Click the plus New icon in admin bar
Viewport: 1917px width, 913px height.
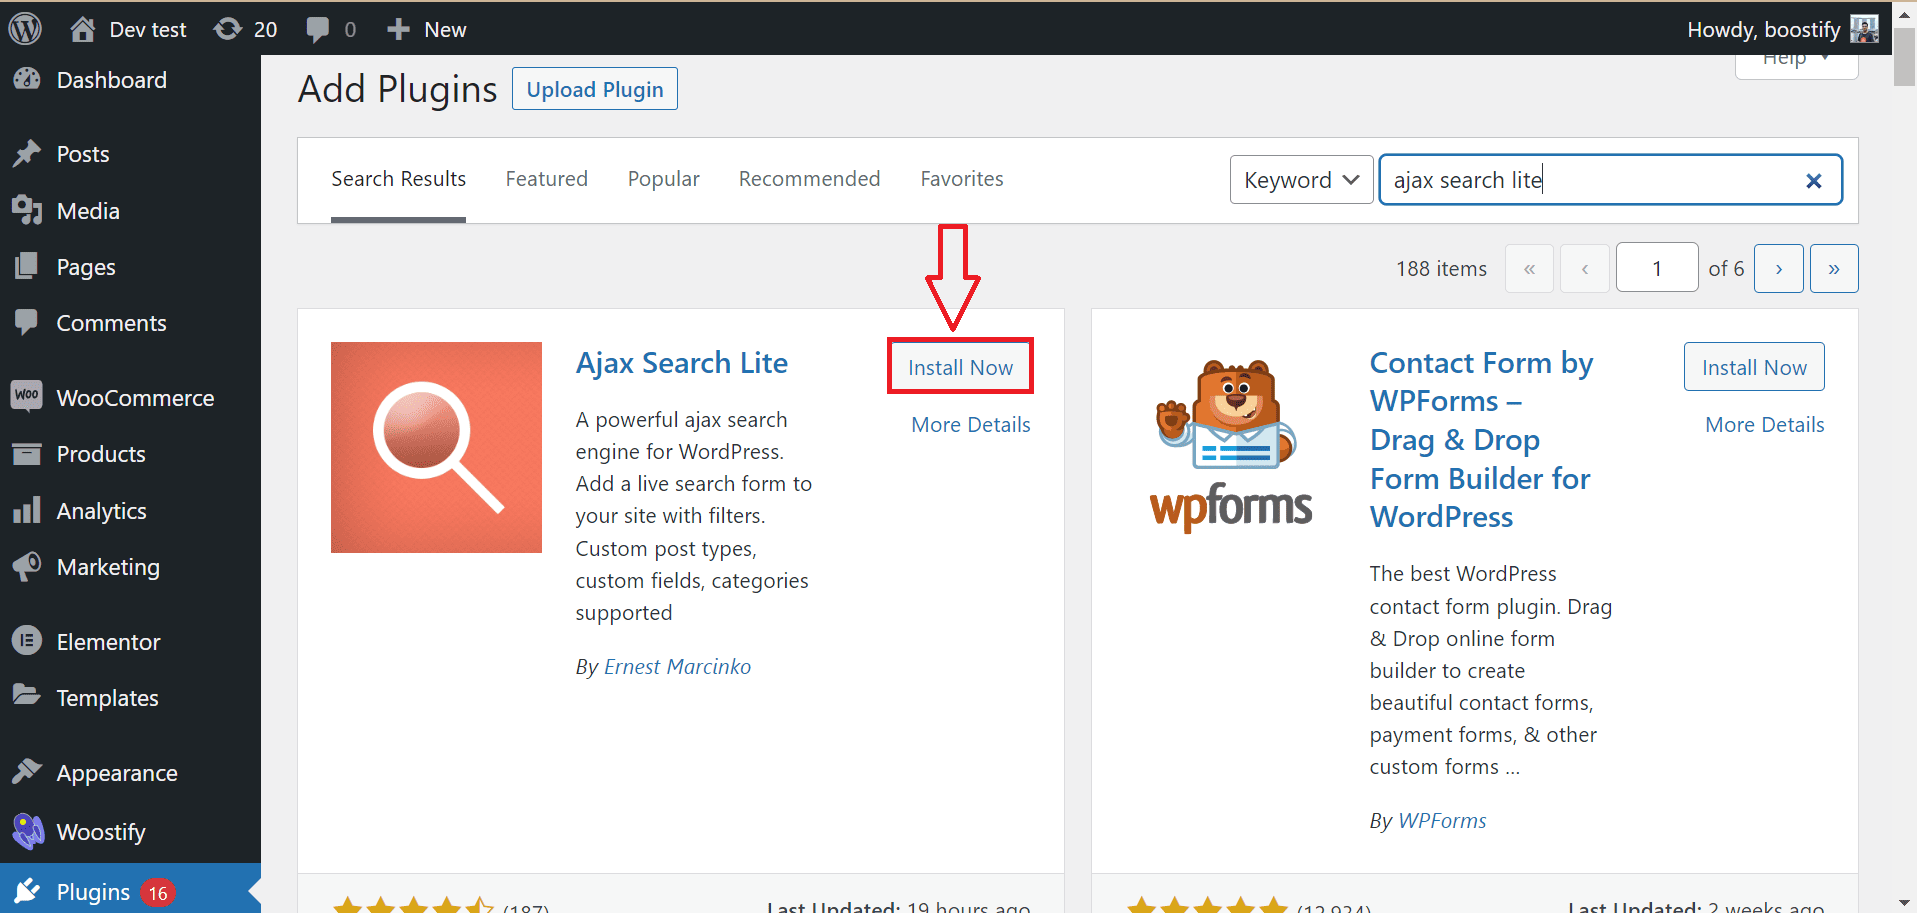click(398, 30)
